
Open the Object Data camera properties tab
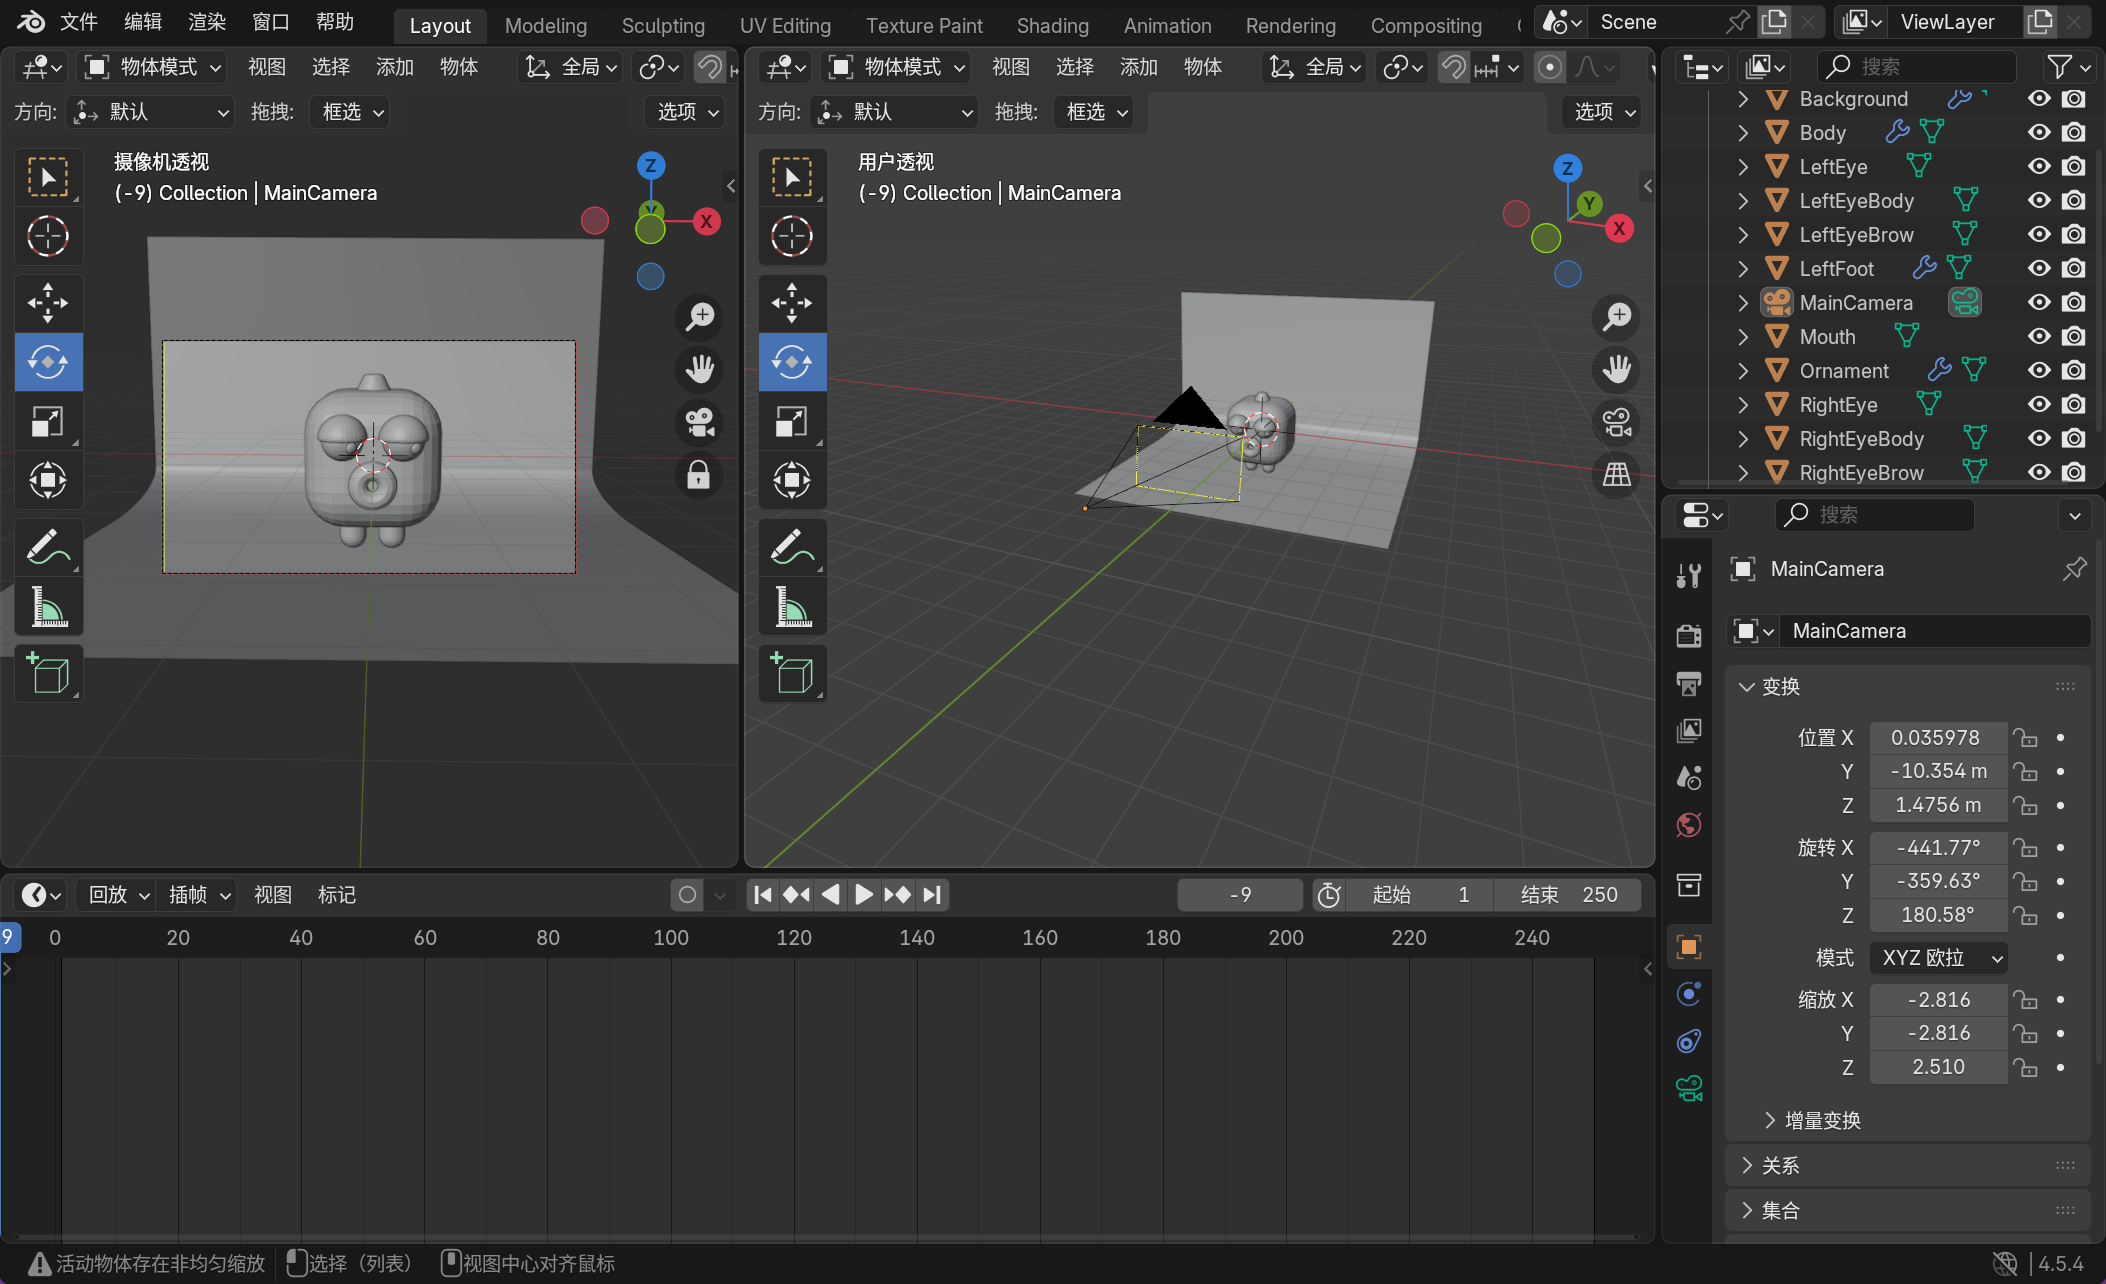coord(1689,1088)
